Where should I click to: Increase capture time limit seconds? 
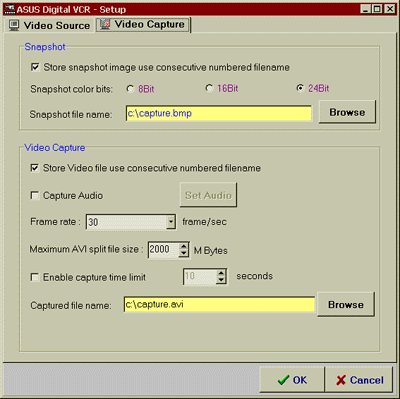coord(221,273)
